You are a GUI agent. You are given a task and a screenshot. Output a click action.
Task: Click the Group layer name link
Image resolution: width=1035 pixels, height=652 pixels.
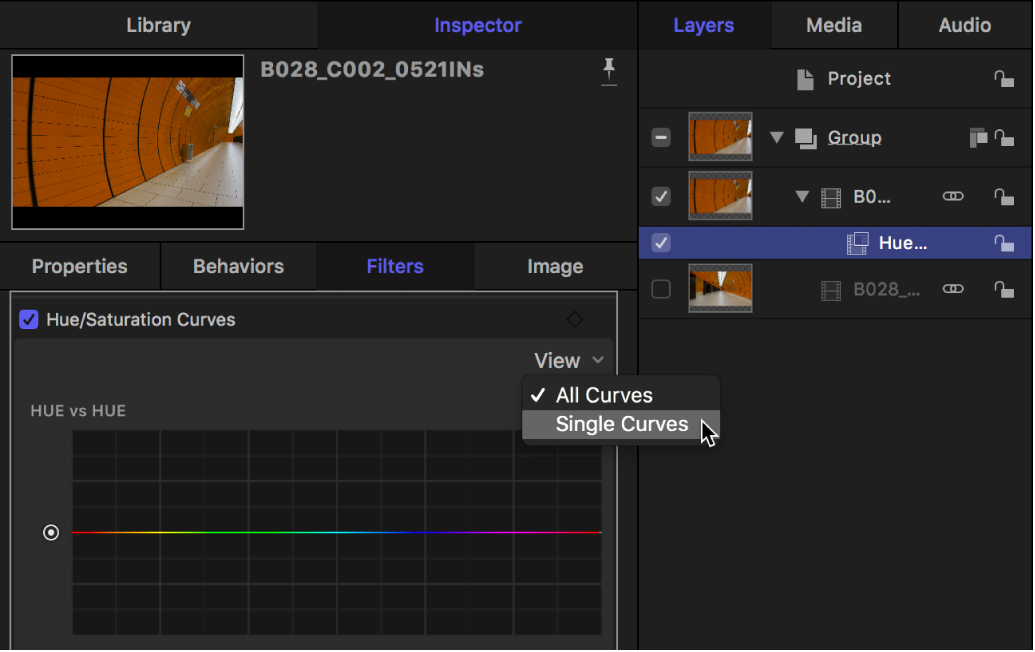(854, 137)
